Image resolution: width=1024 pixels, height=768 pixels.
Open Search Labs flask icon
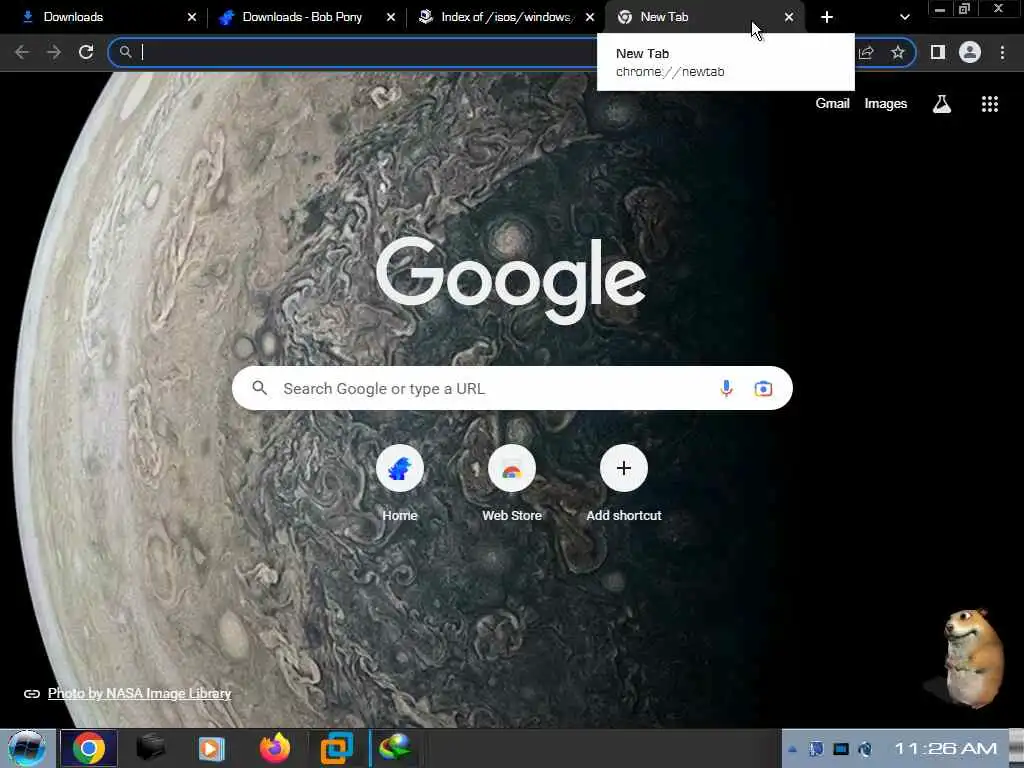942,104
